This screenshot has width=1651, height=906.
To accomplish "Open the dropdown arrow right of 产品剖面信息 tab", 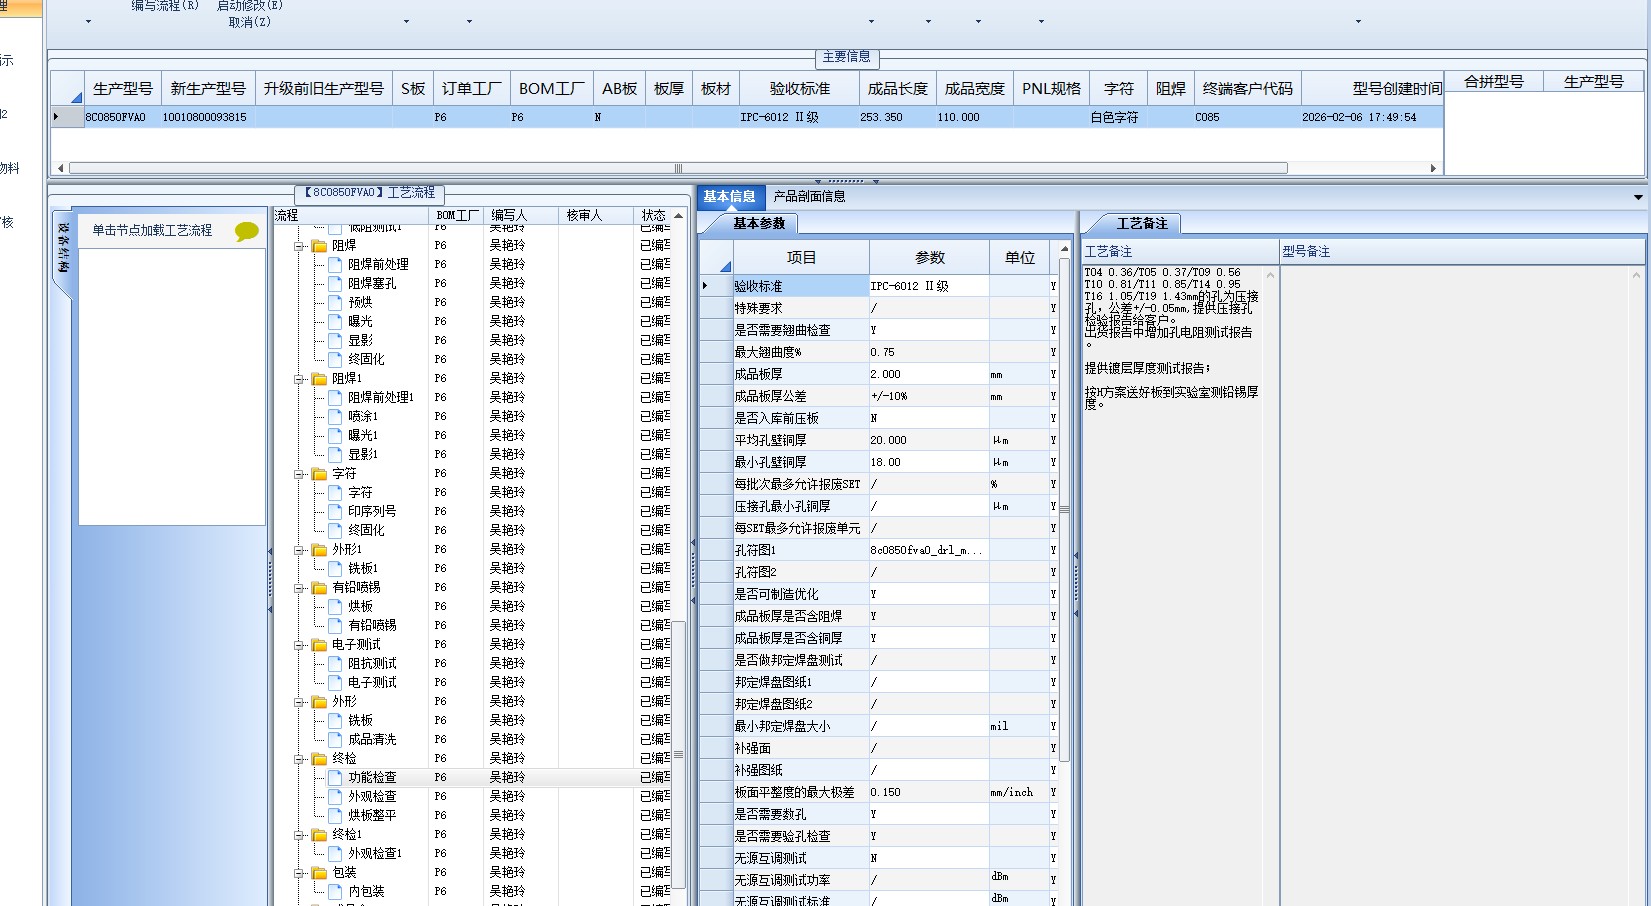I will click(1638, 197).
